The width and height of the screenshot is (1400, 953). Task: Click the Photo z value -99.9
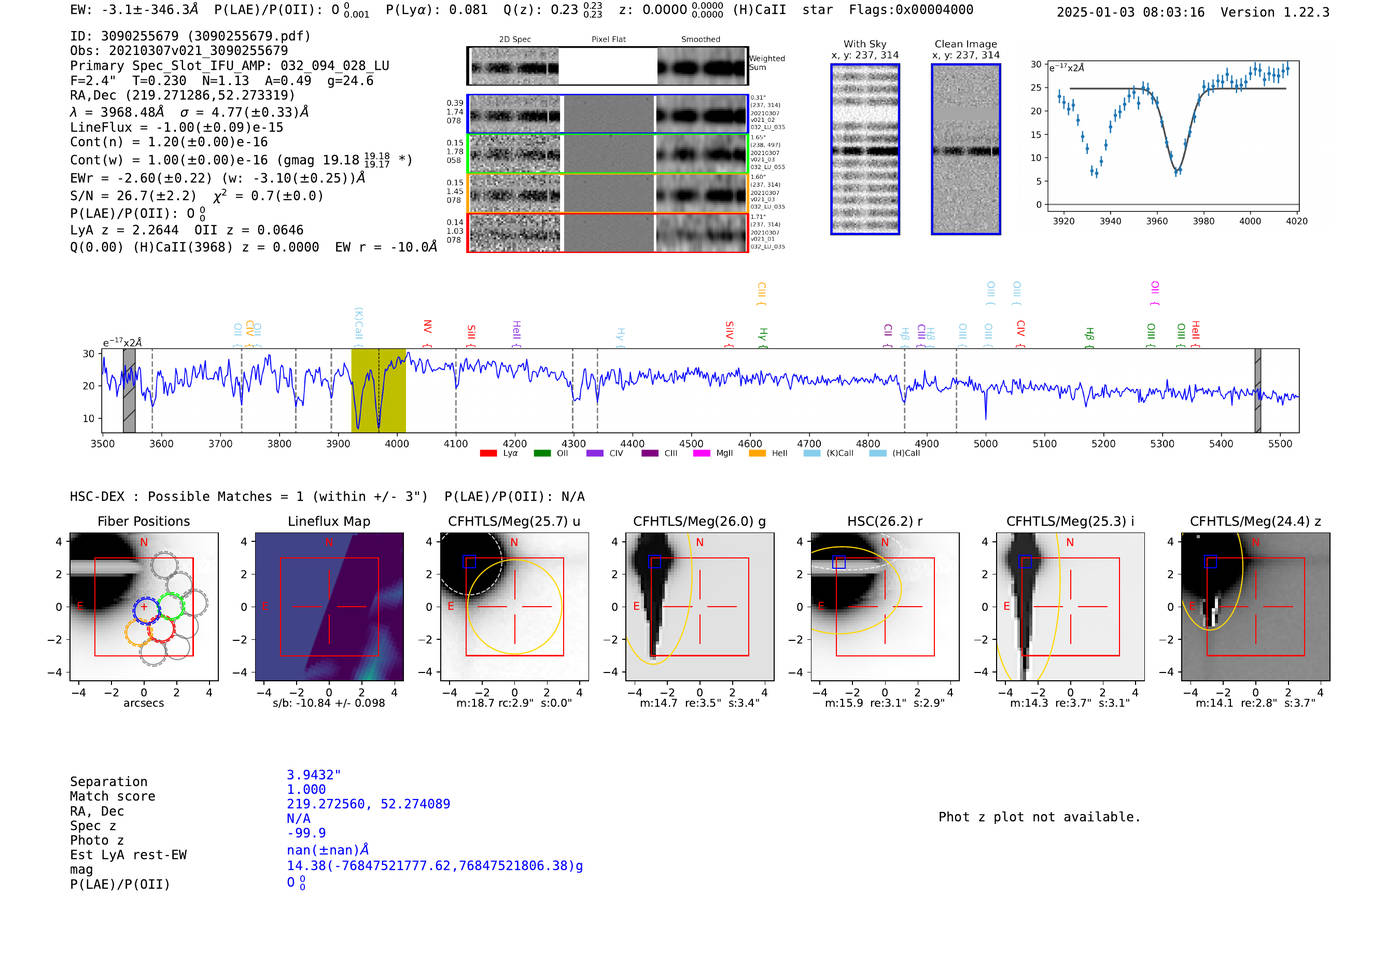pyautogui.click(x=306, y=832)
